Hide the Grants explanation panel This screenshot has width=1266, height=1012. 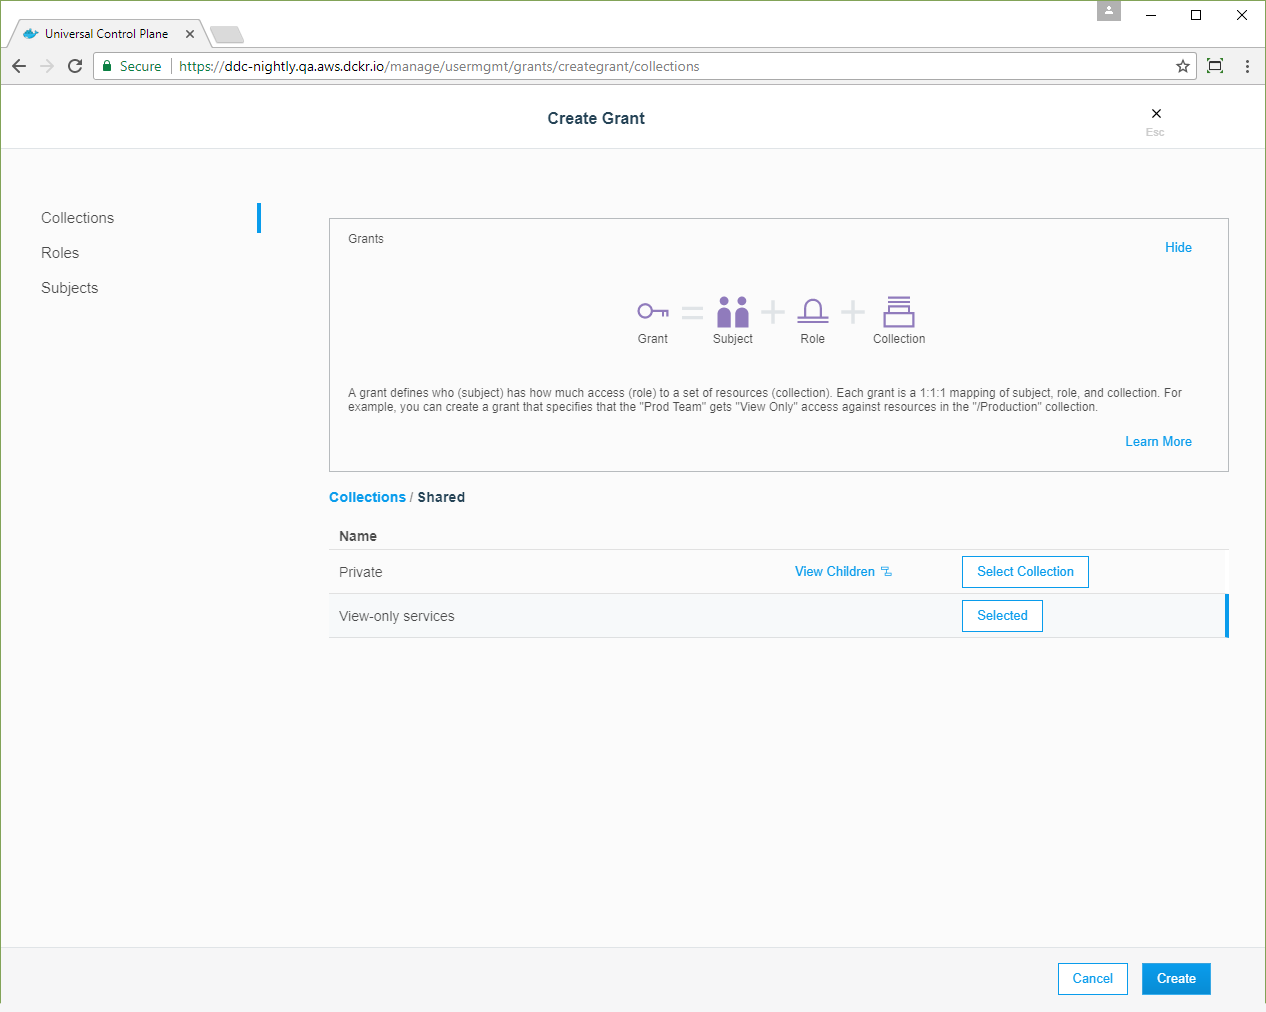(x=1178, y=248)
